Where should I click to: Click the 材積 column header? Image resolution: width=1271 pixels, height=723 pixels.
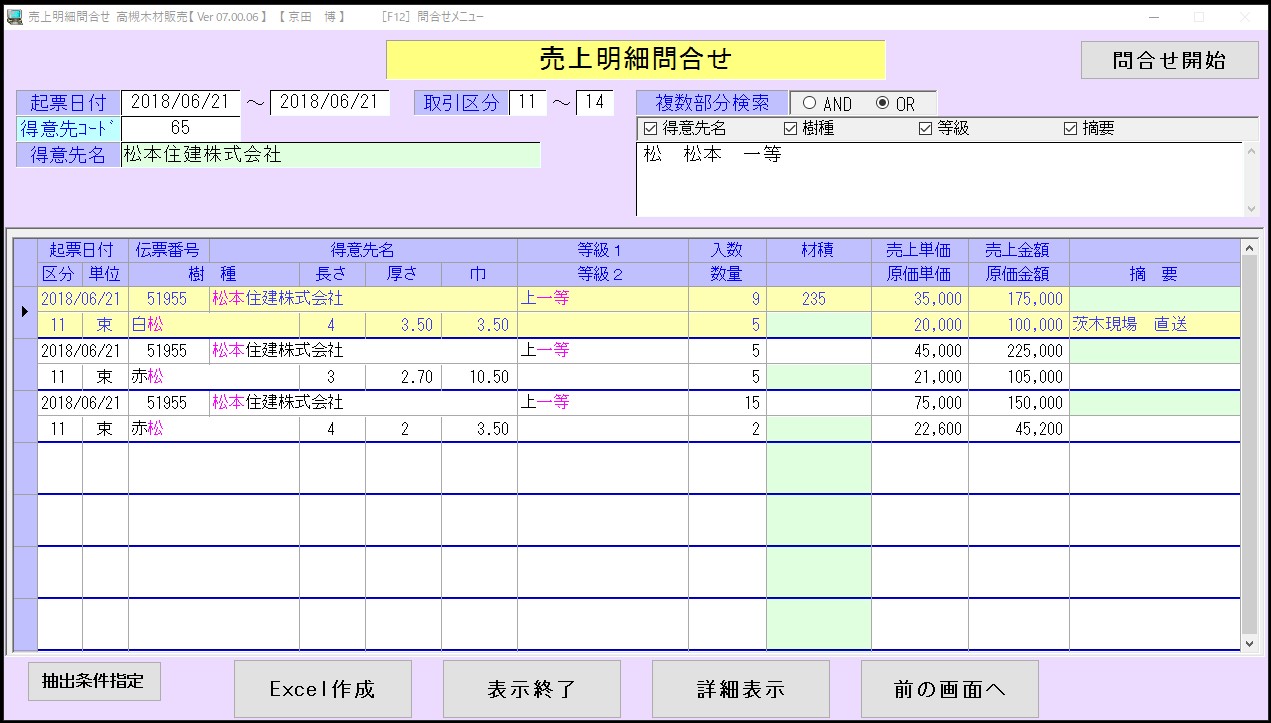coord(818,250)
